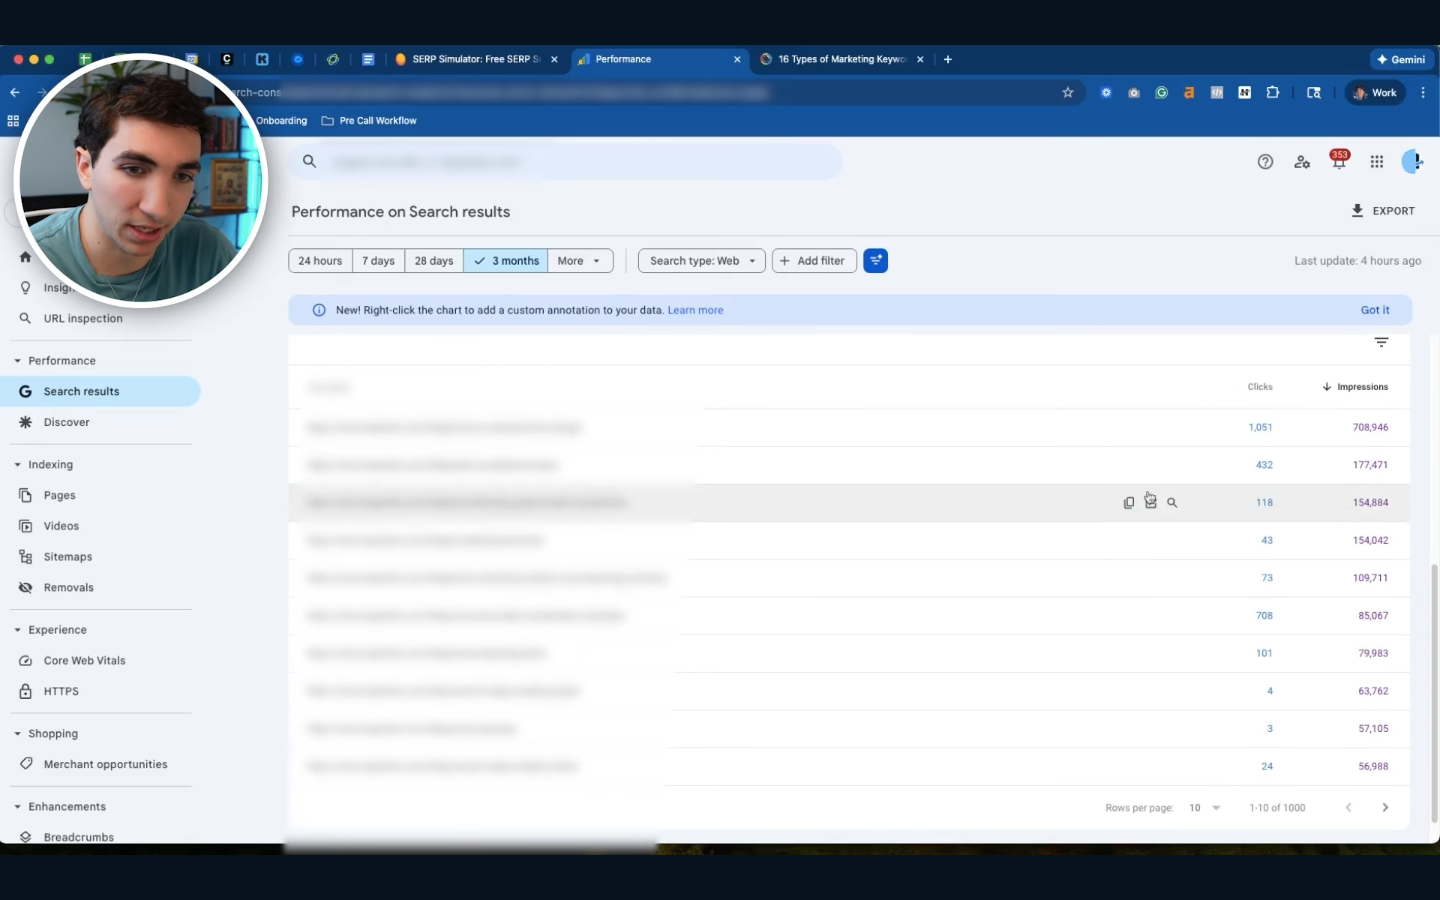Select the 24 hours date range
The image size is (1440, 900).
[x=320, y=261]
